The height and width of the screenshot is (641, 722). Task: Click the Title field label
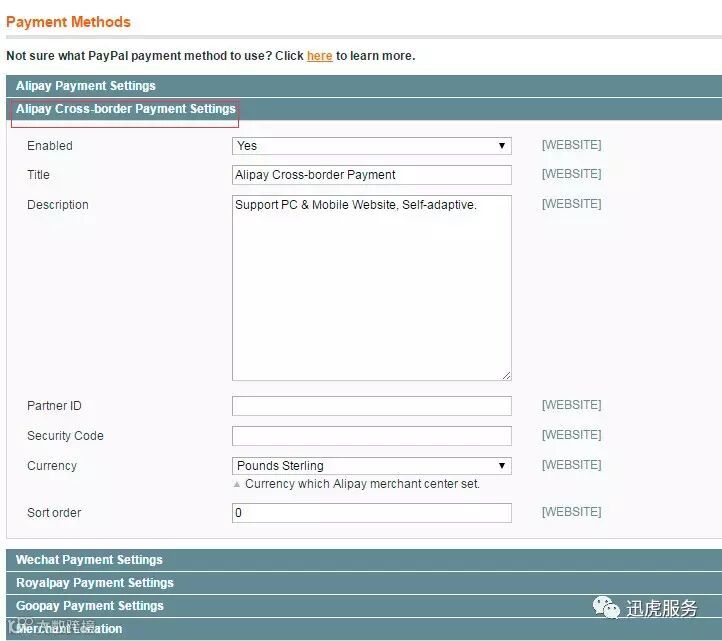pyautogui.click(x=38, y=175)
